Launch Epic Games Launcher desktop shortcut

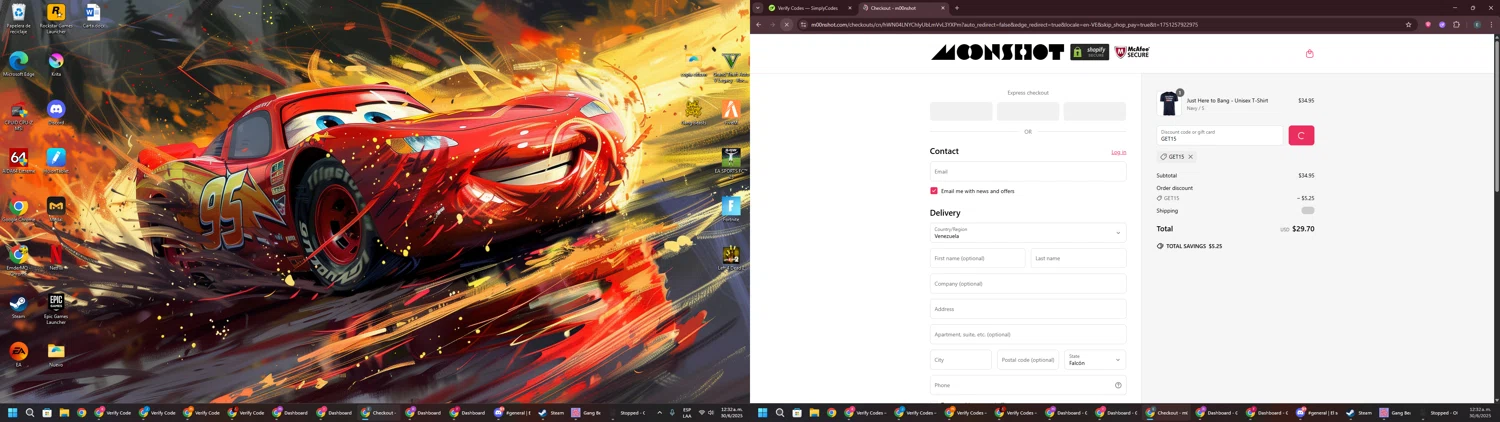click(x=56, y=307)
